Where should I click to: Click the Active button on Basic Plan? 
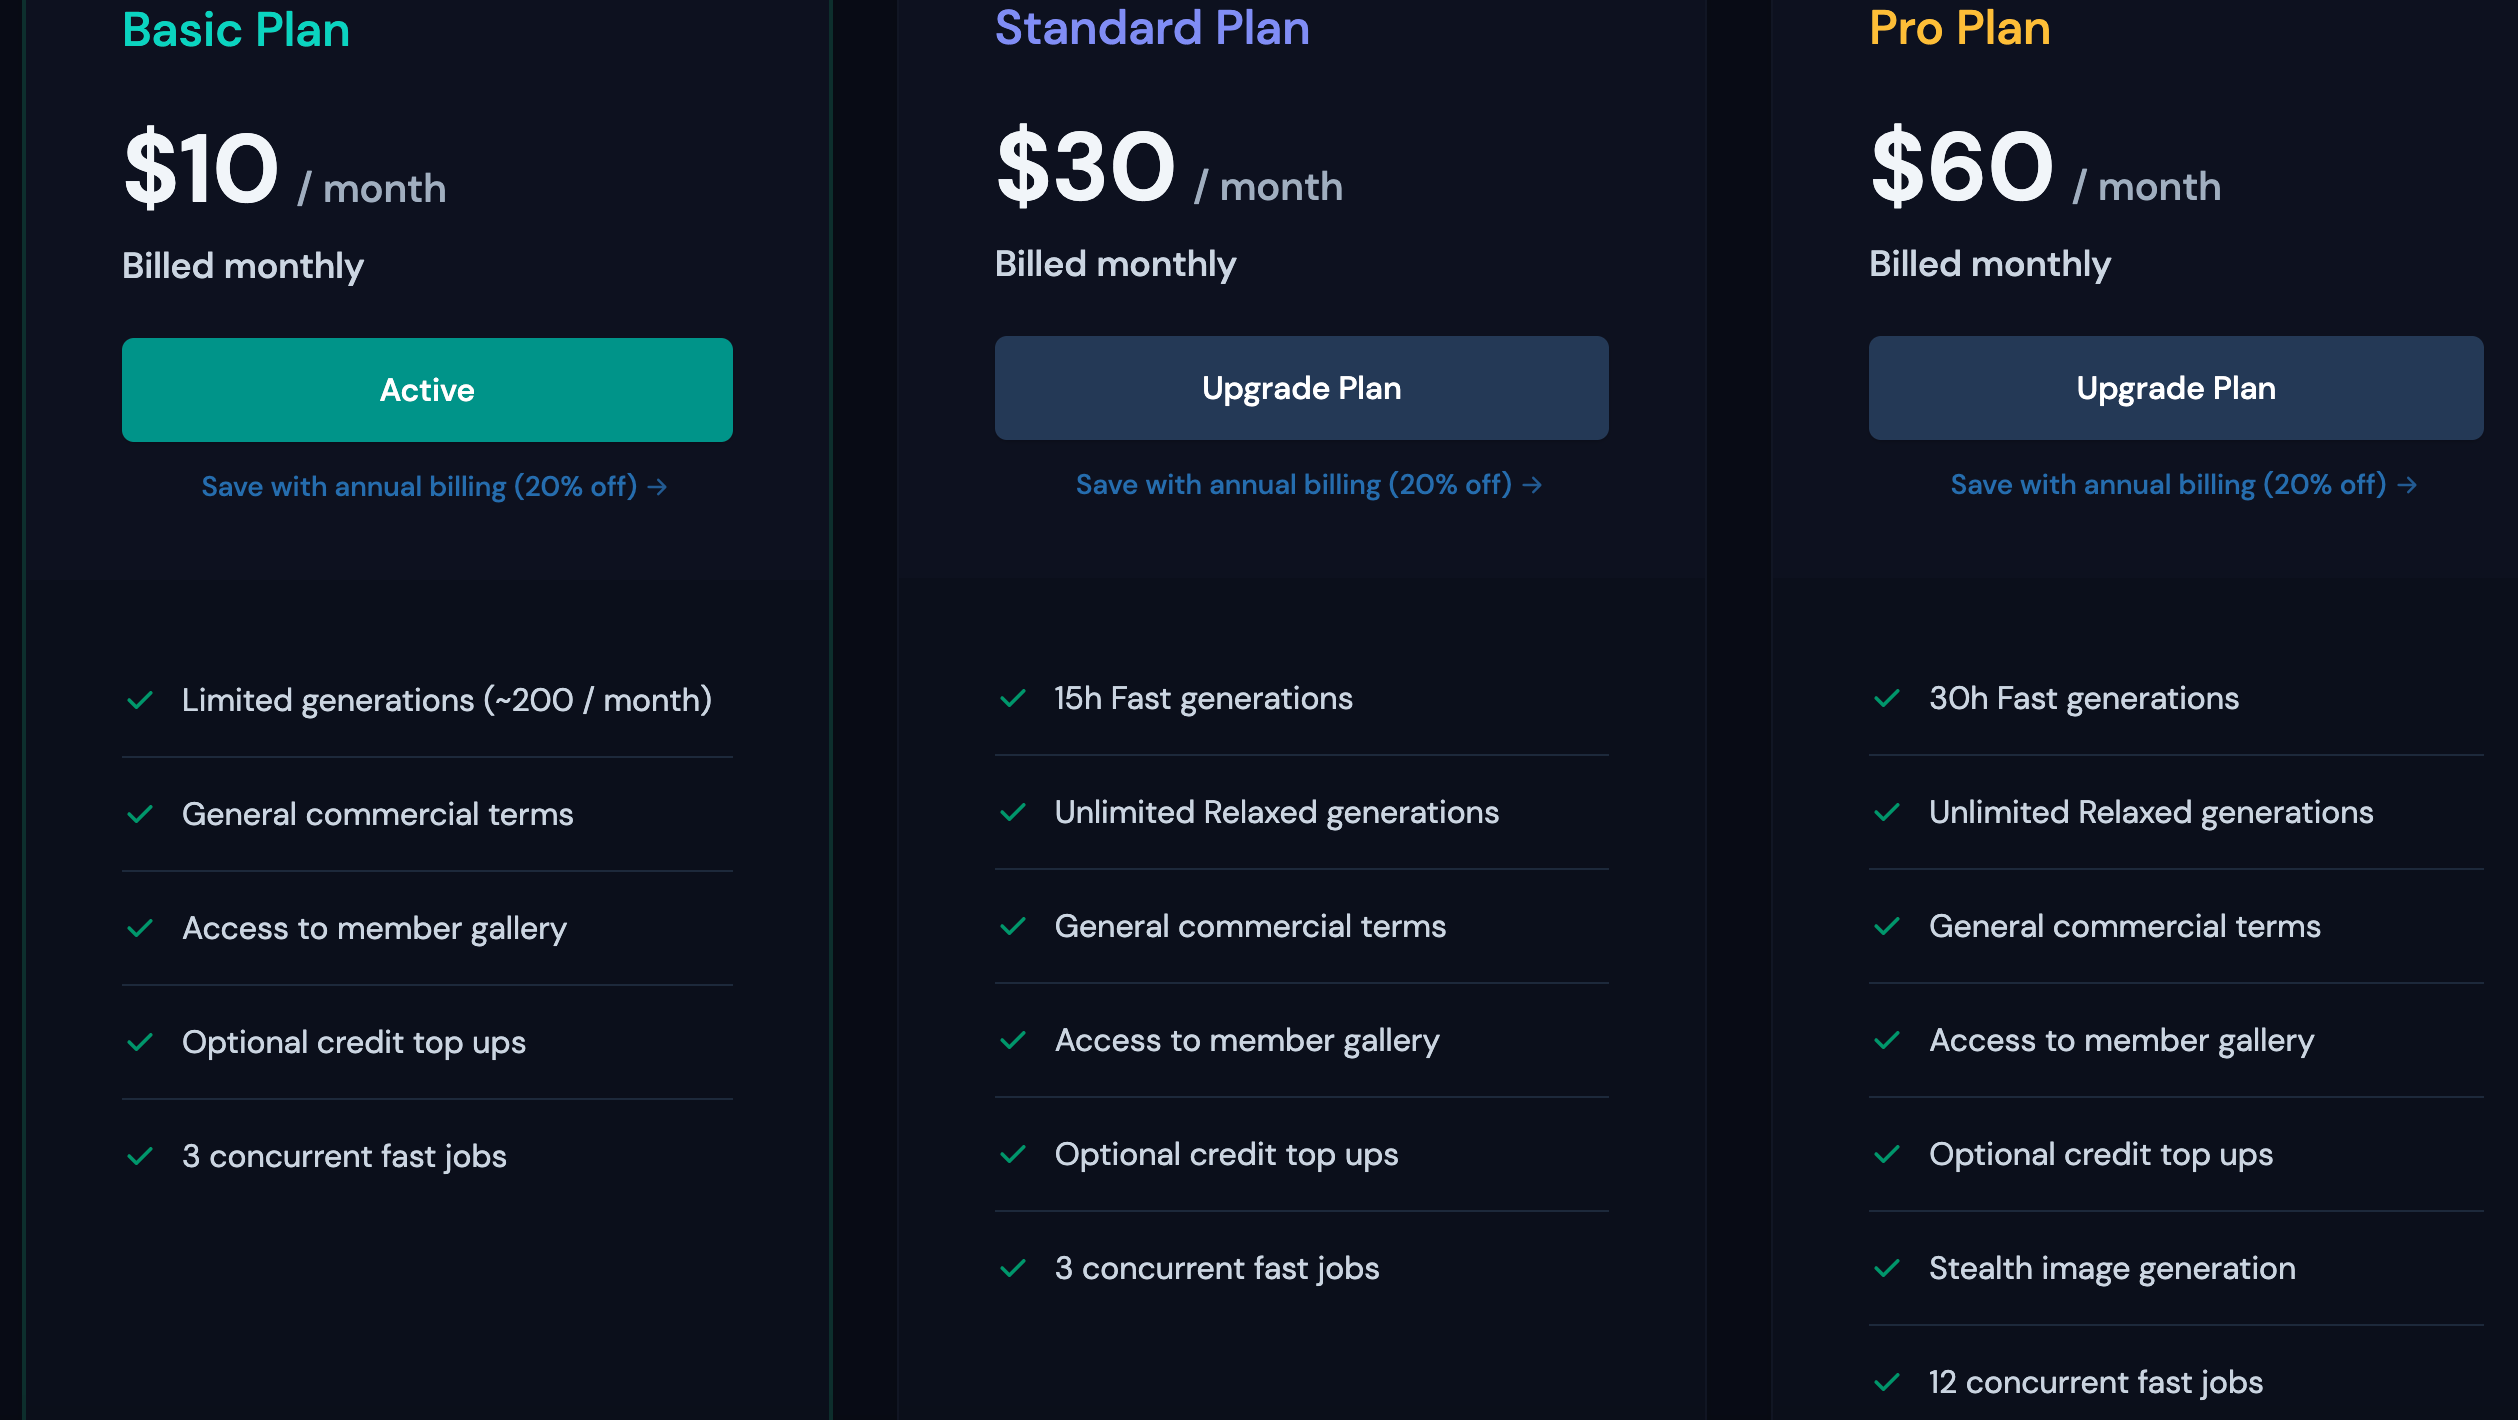(427, 390)
